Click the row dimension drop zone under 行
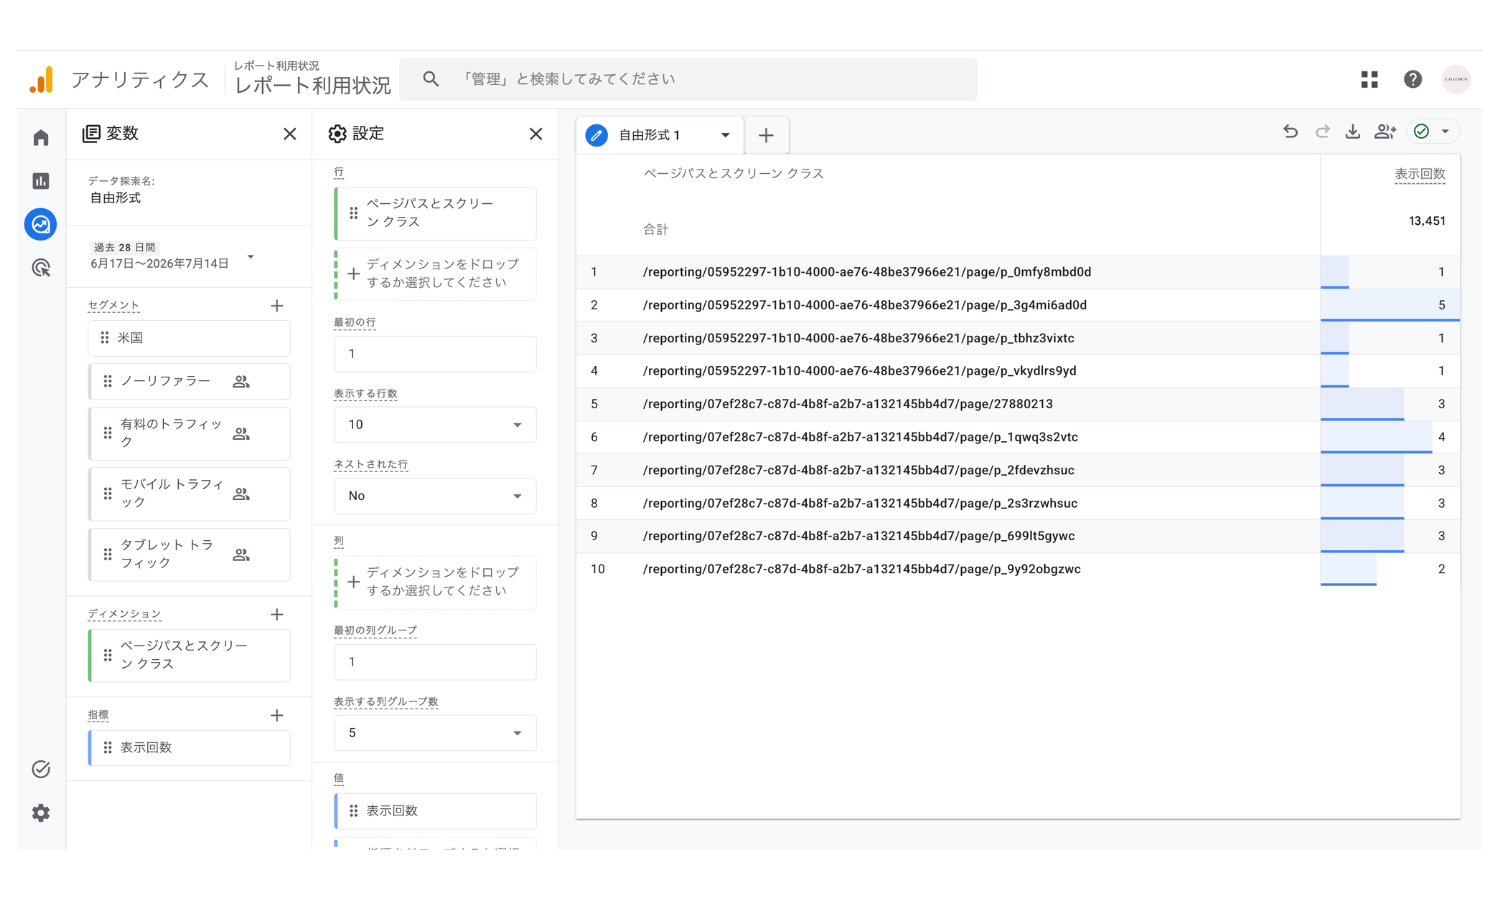The height and width of the screenshot is (900, 1500). pyautogui.click(x=435, y=274)
